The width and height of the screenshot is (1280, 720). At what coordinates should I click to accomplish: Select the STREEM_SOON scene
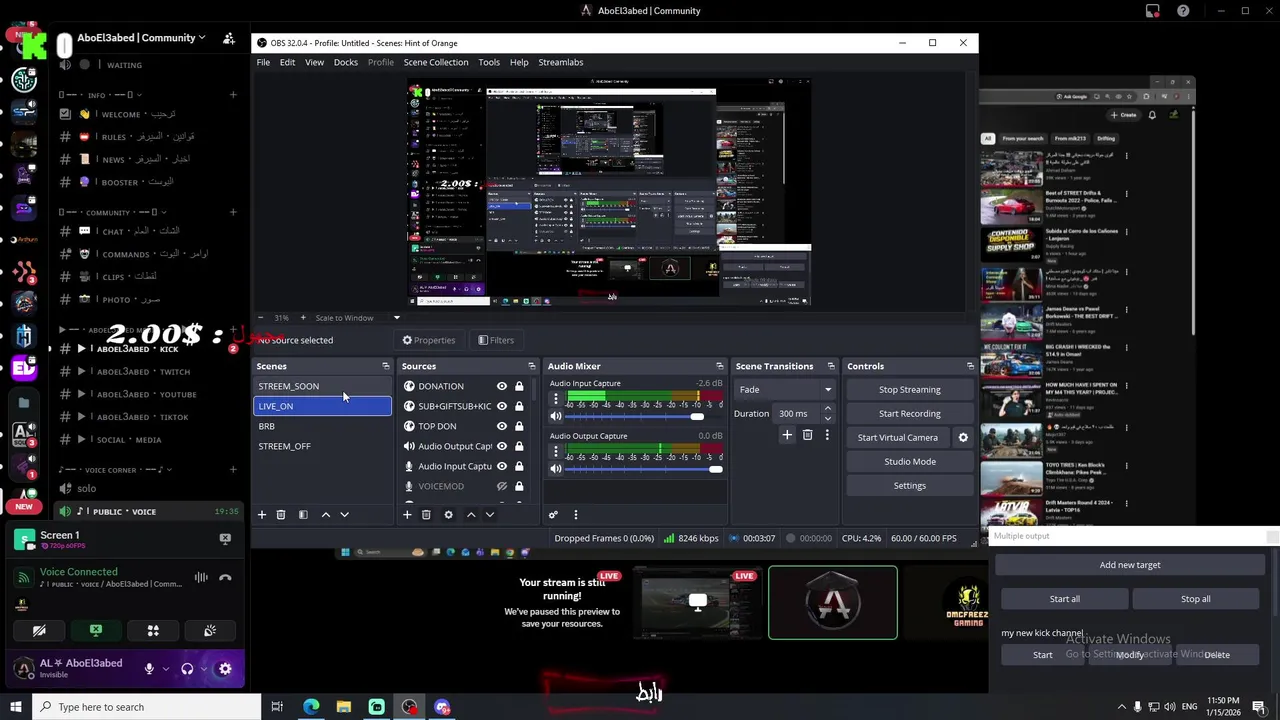pos(322,386)
